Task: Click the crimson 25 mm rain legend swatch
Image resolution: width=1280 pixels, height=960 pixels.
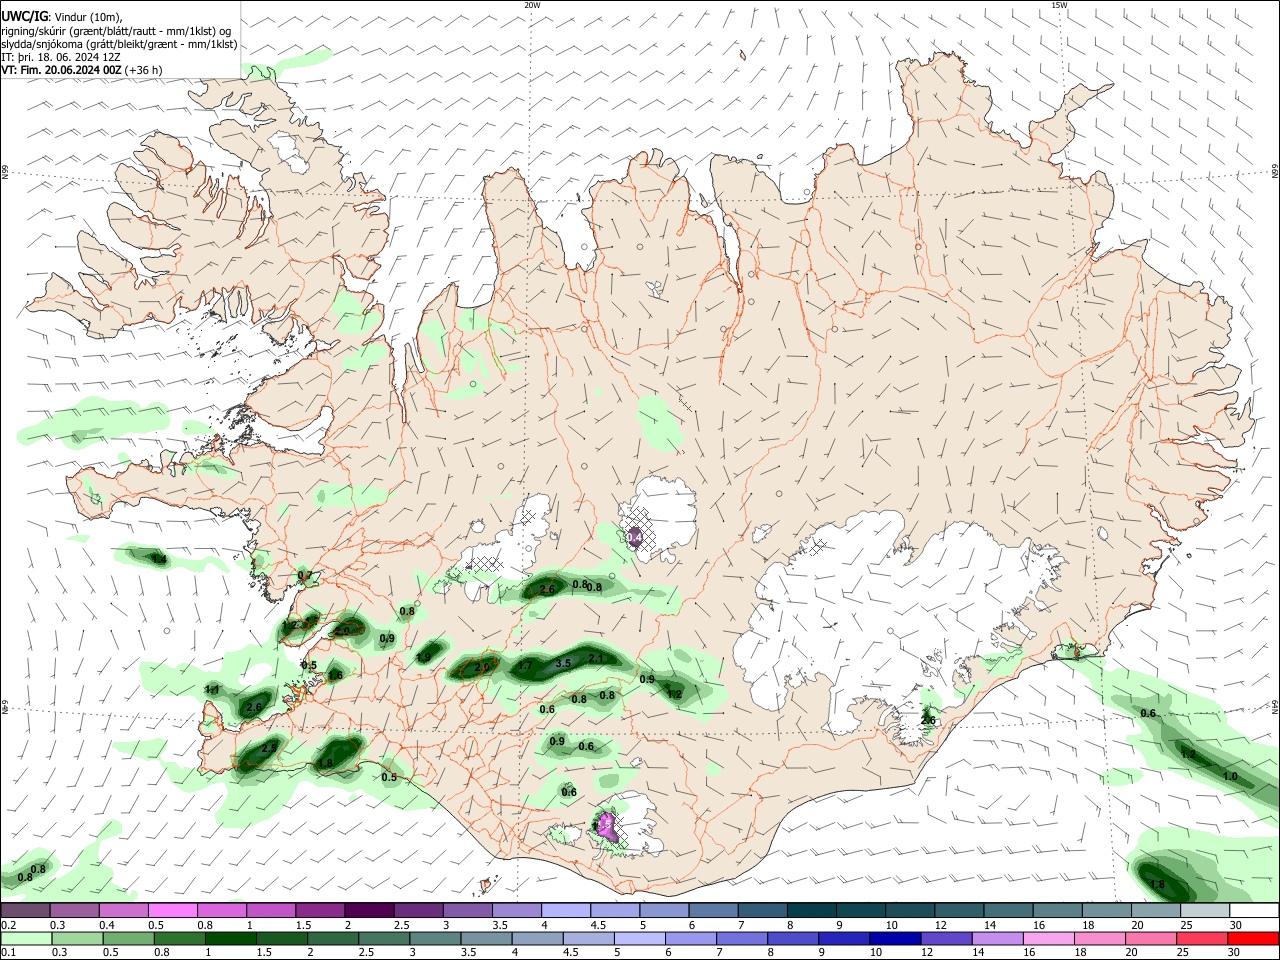Action: 1204,938
